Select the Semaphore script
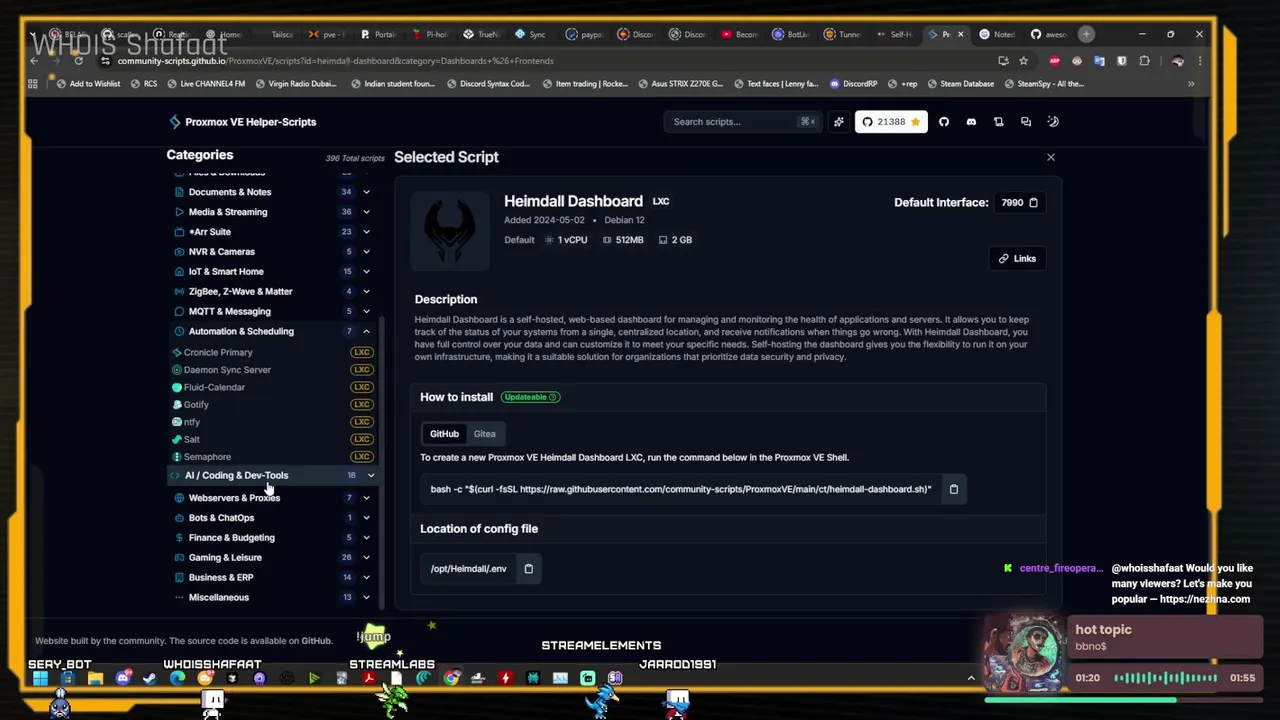 [x=272, y=457]
